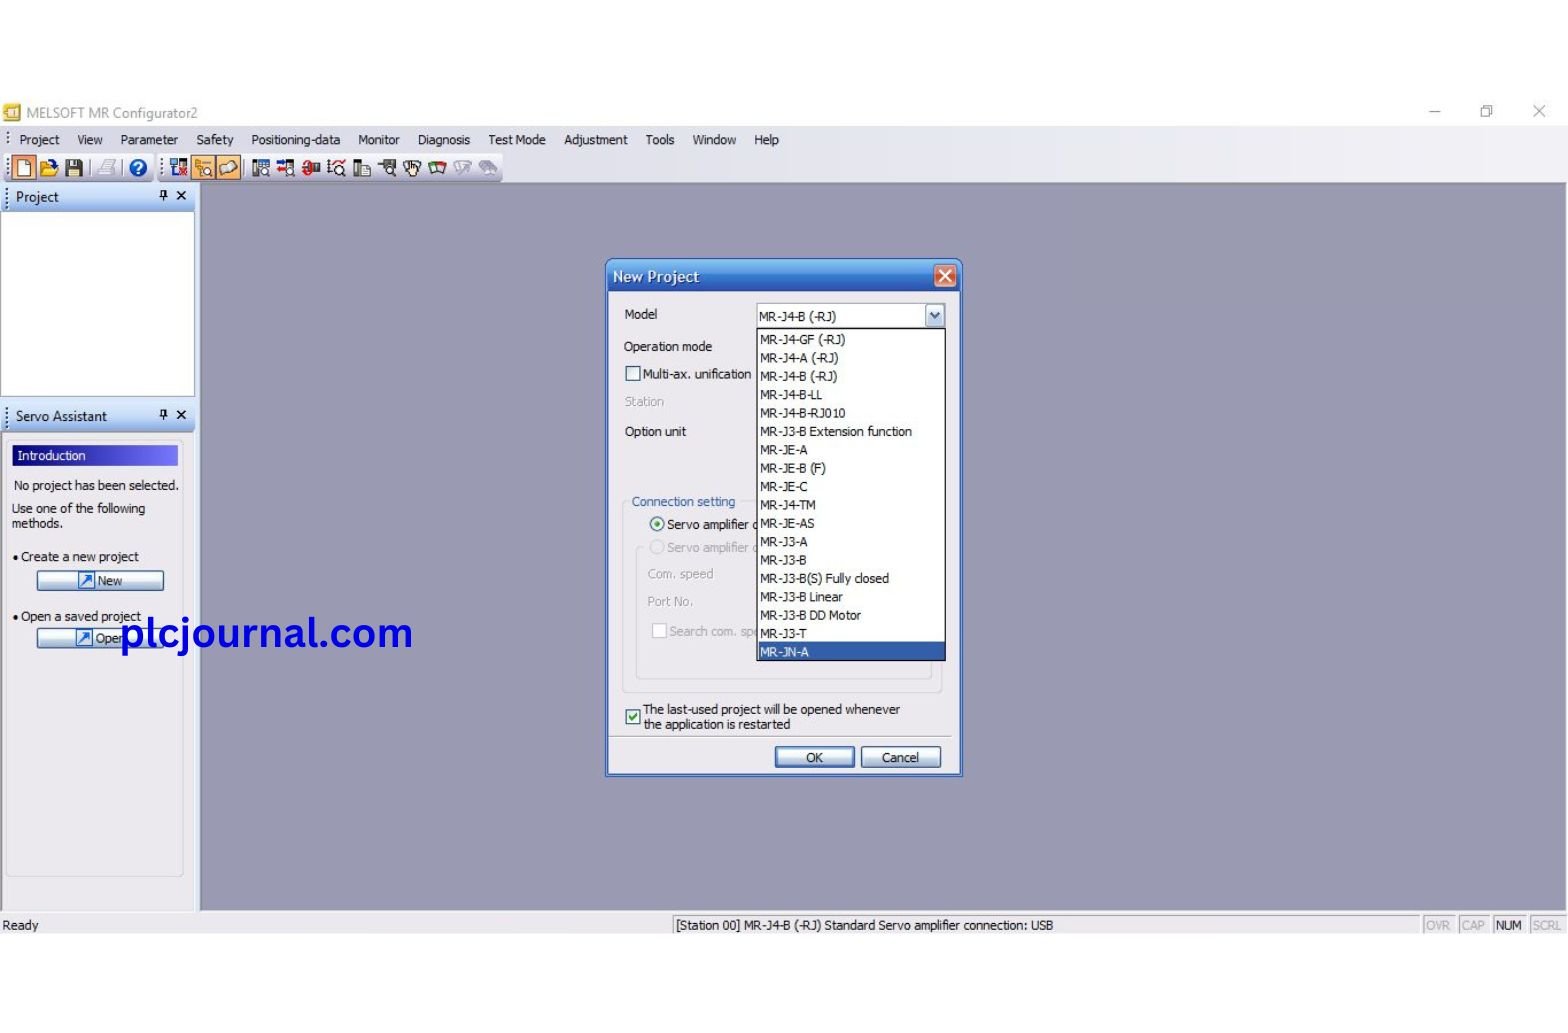Open the Positioning-data menu
This screenshot has width=1568, height=1033.
[295, 140]
